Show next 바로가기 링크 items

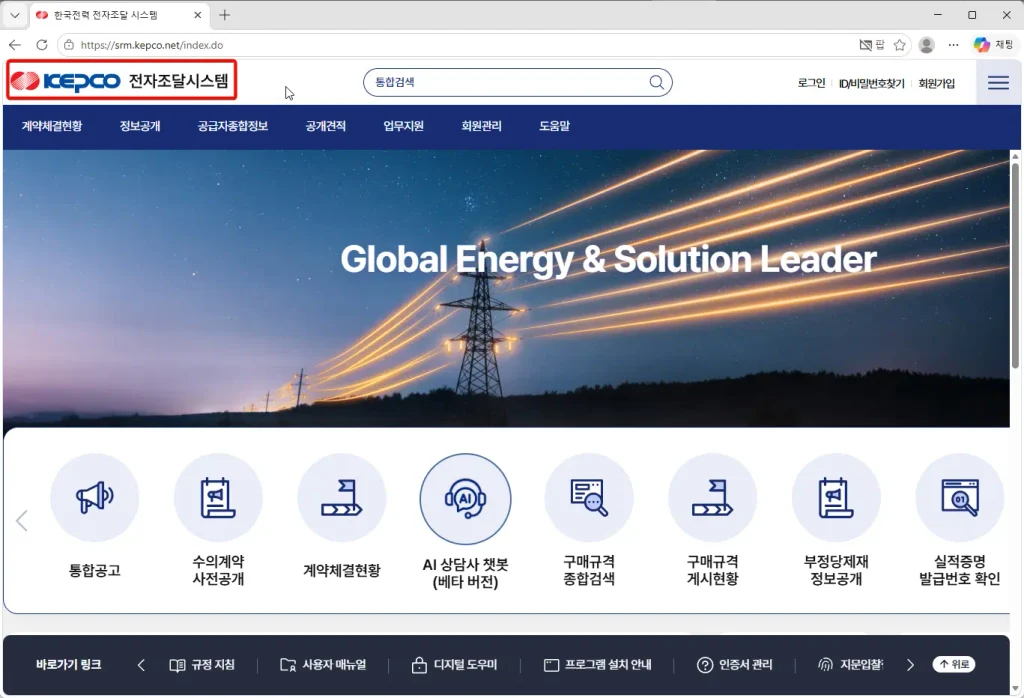pyautogui.click(x=910, y=665)
